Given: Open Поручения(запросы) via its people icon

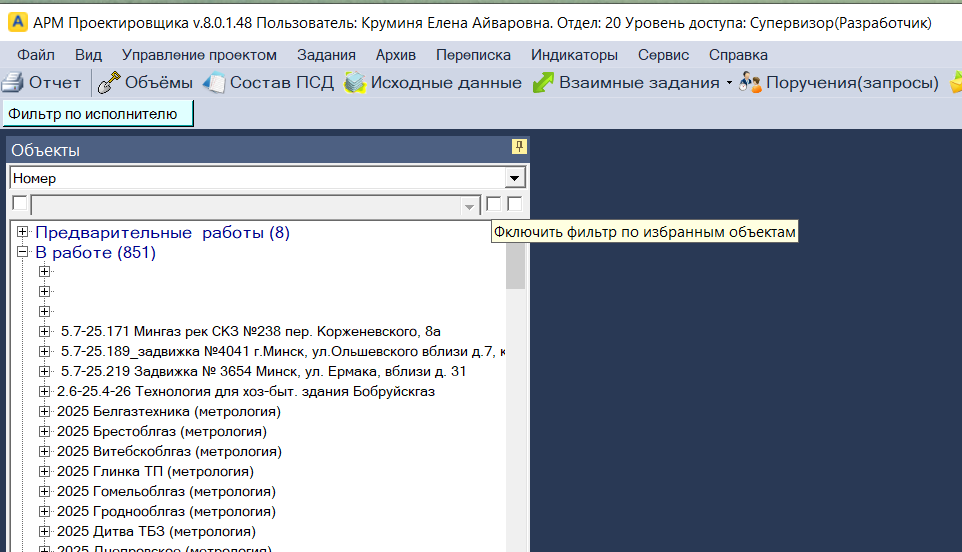Looking at the screenshot, I should click(x=750, y=83).
